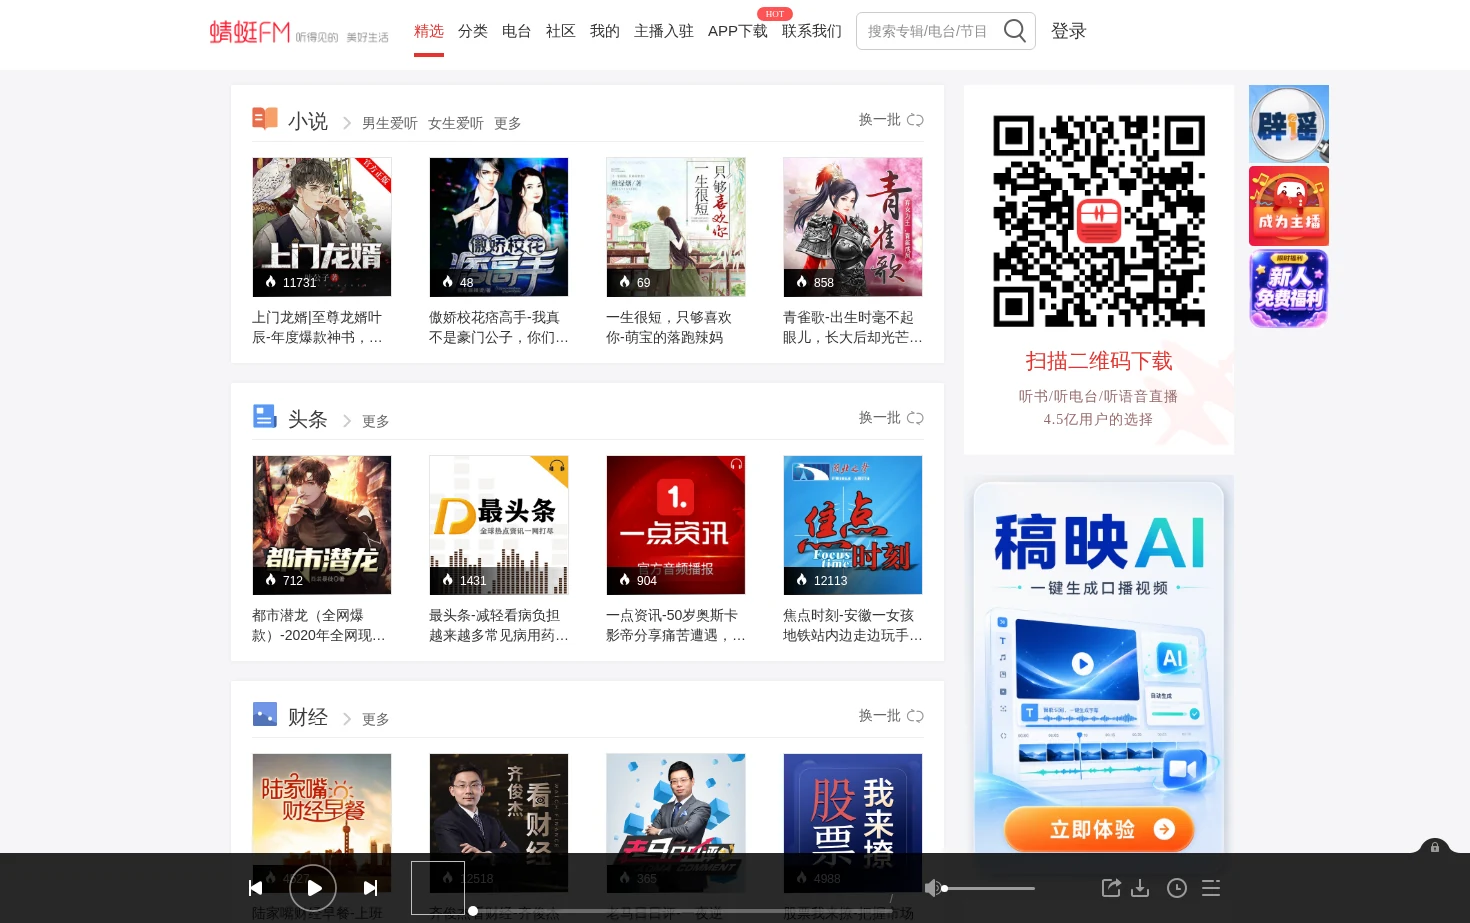
Task: Skip to next track
Action: point(370,888)
